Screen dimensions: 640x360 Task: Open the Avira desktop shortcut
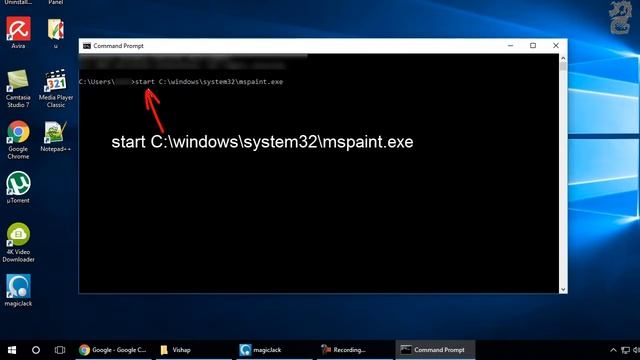click(x=18, y=33)
